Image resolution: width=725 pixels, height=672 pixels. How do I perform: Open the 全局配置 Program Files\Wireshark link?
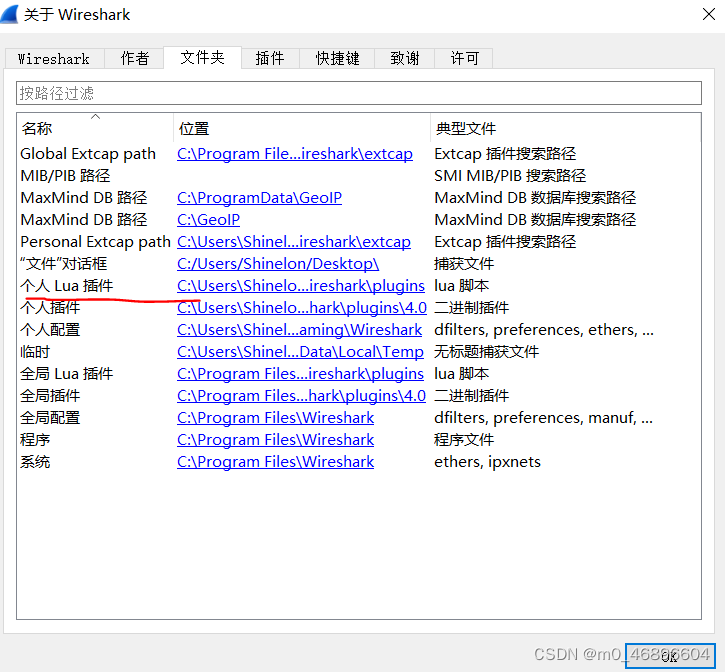(x=275, y=418)
